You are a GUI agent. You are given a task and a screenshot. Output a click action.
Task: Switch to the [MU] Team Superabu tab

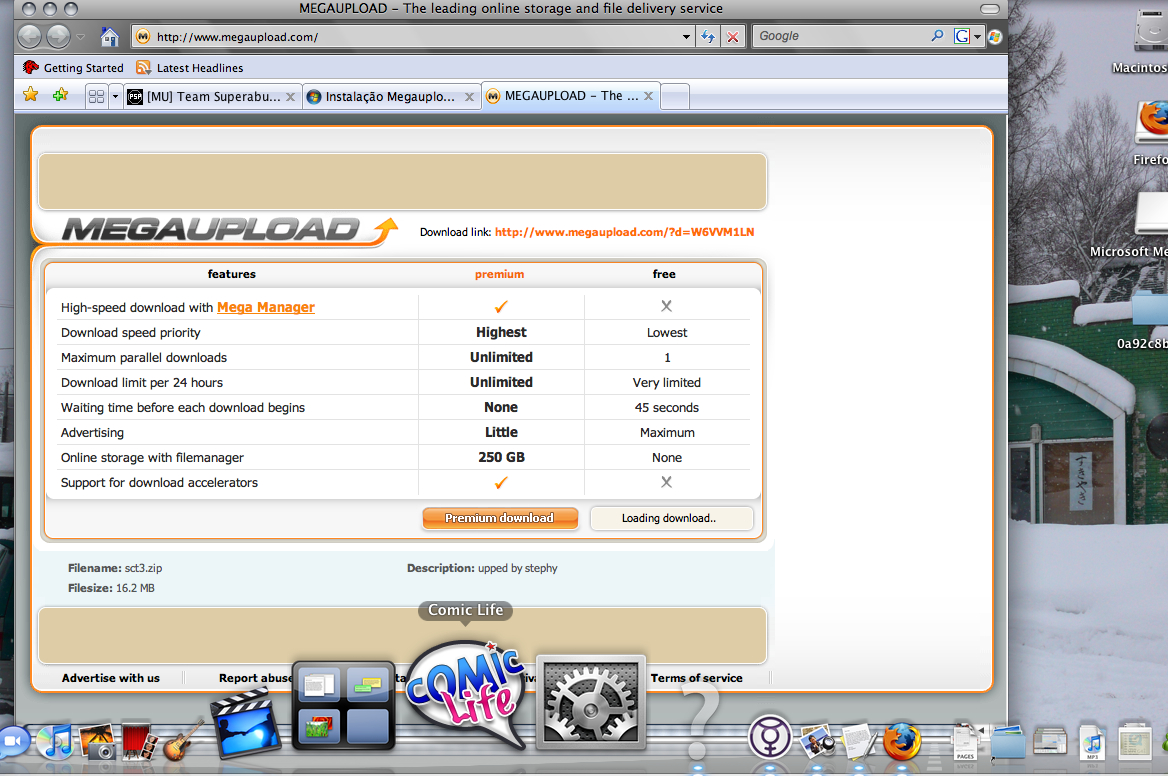click(204, 97)
